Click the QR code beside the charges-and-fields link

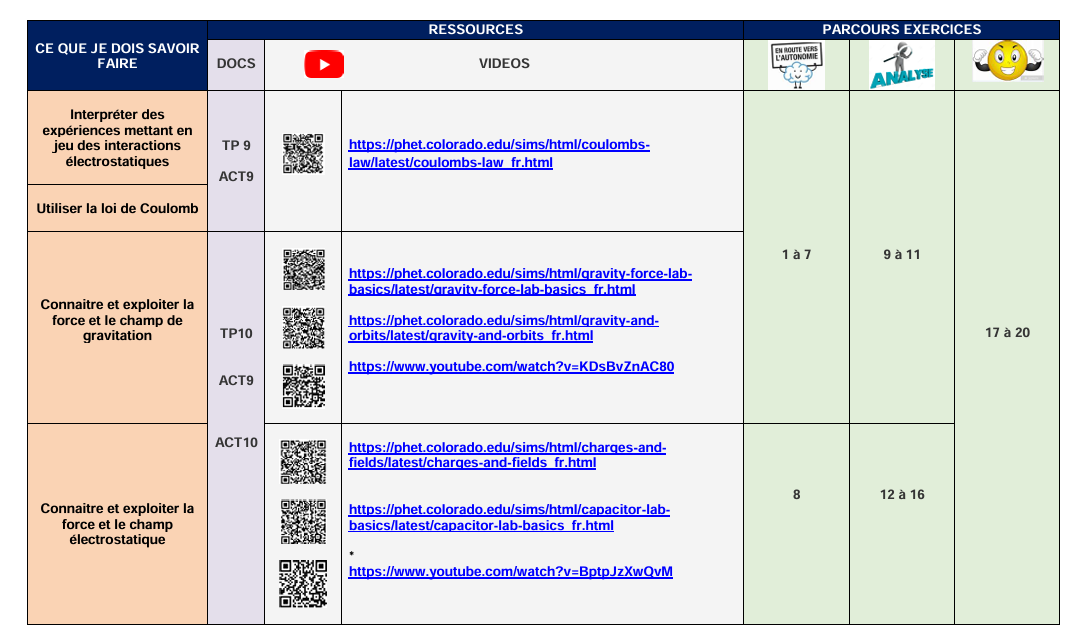point(303,463)
